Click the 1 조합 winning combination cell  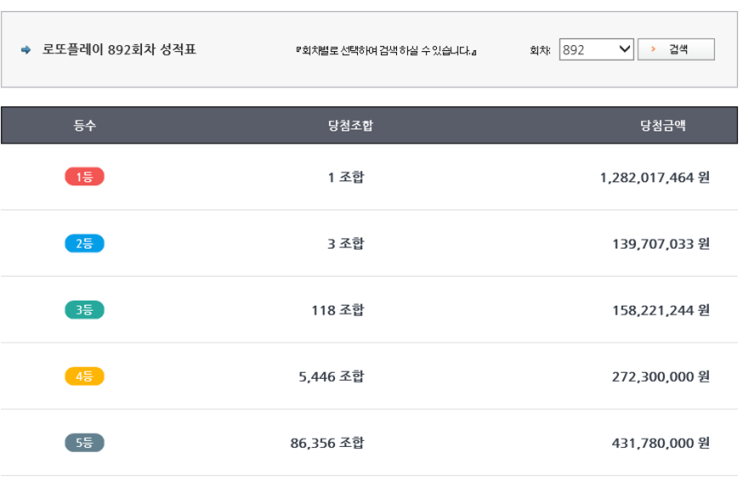pos(346,177)
